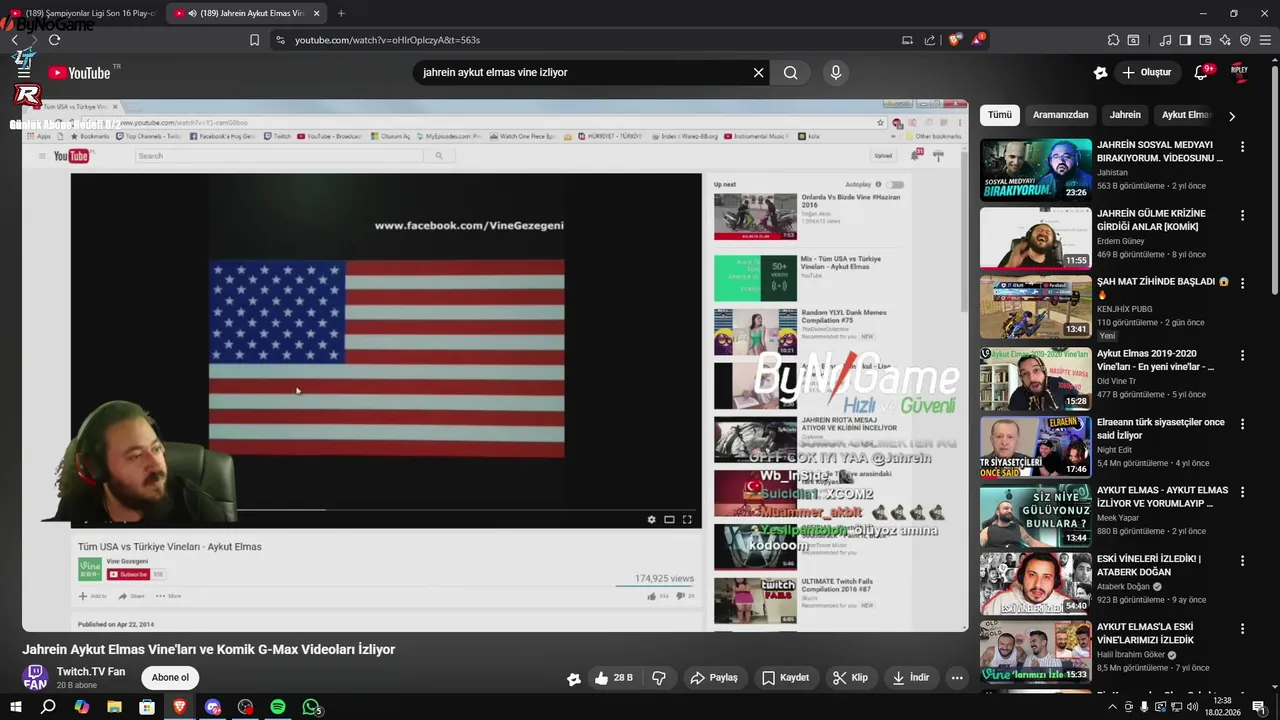Open Brave Shields lion icon
This screenshot has height=720, width=1280.
pyautogui.click(x=954, y=40)
